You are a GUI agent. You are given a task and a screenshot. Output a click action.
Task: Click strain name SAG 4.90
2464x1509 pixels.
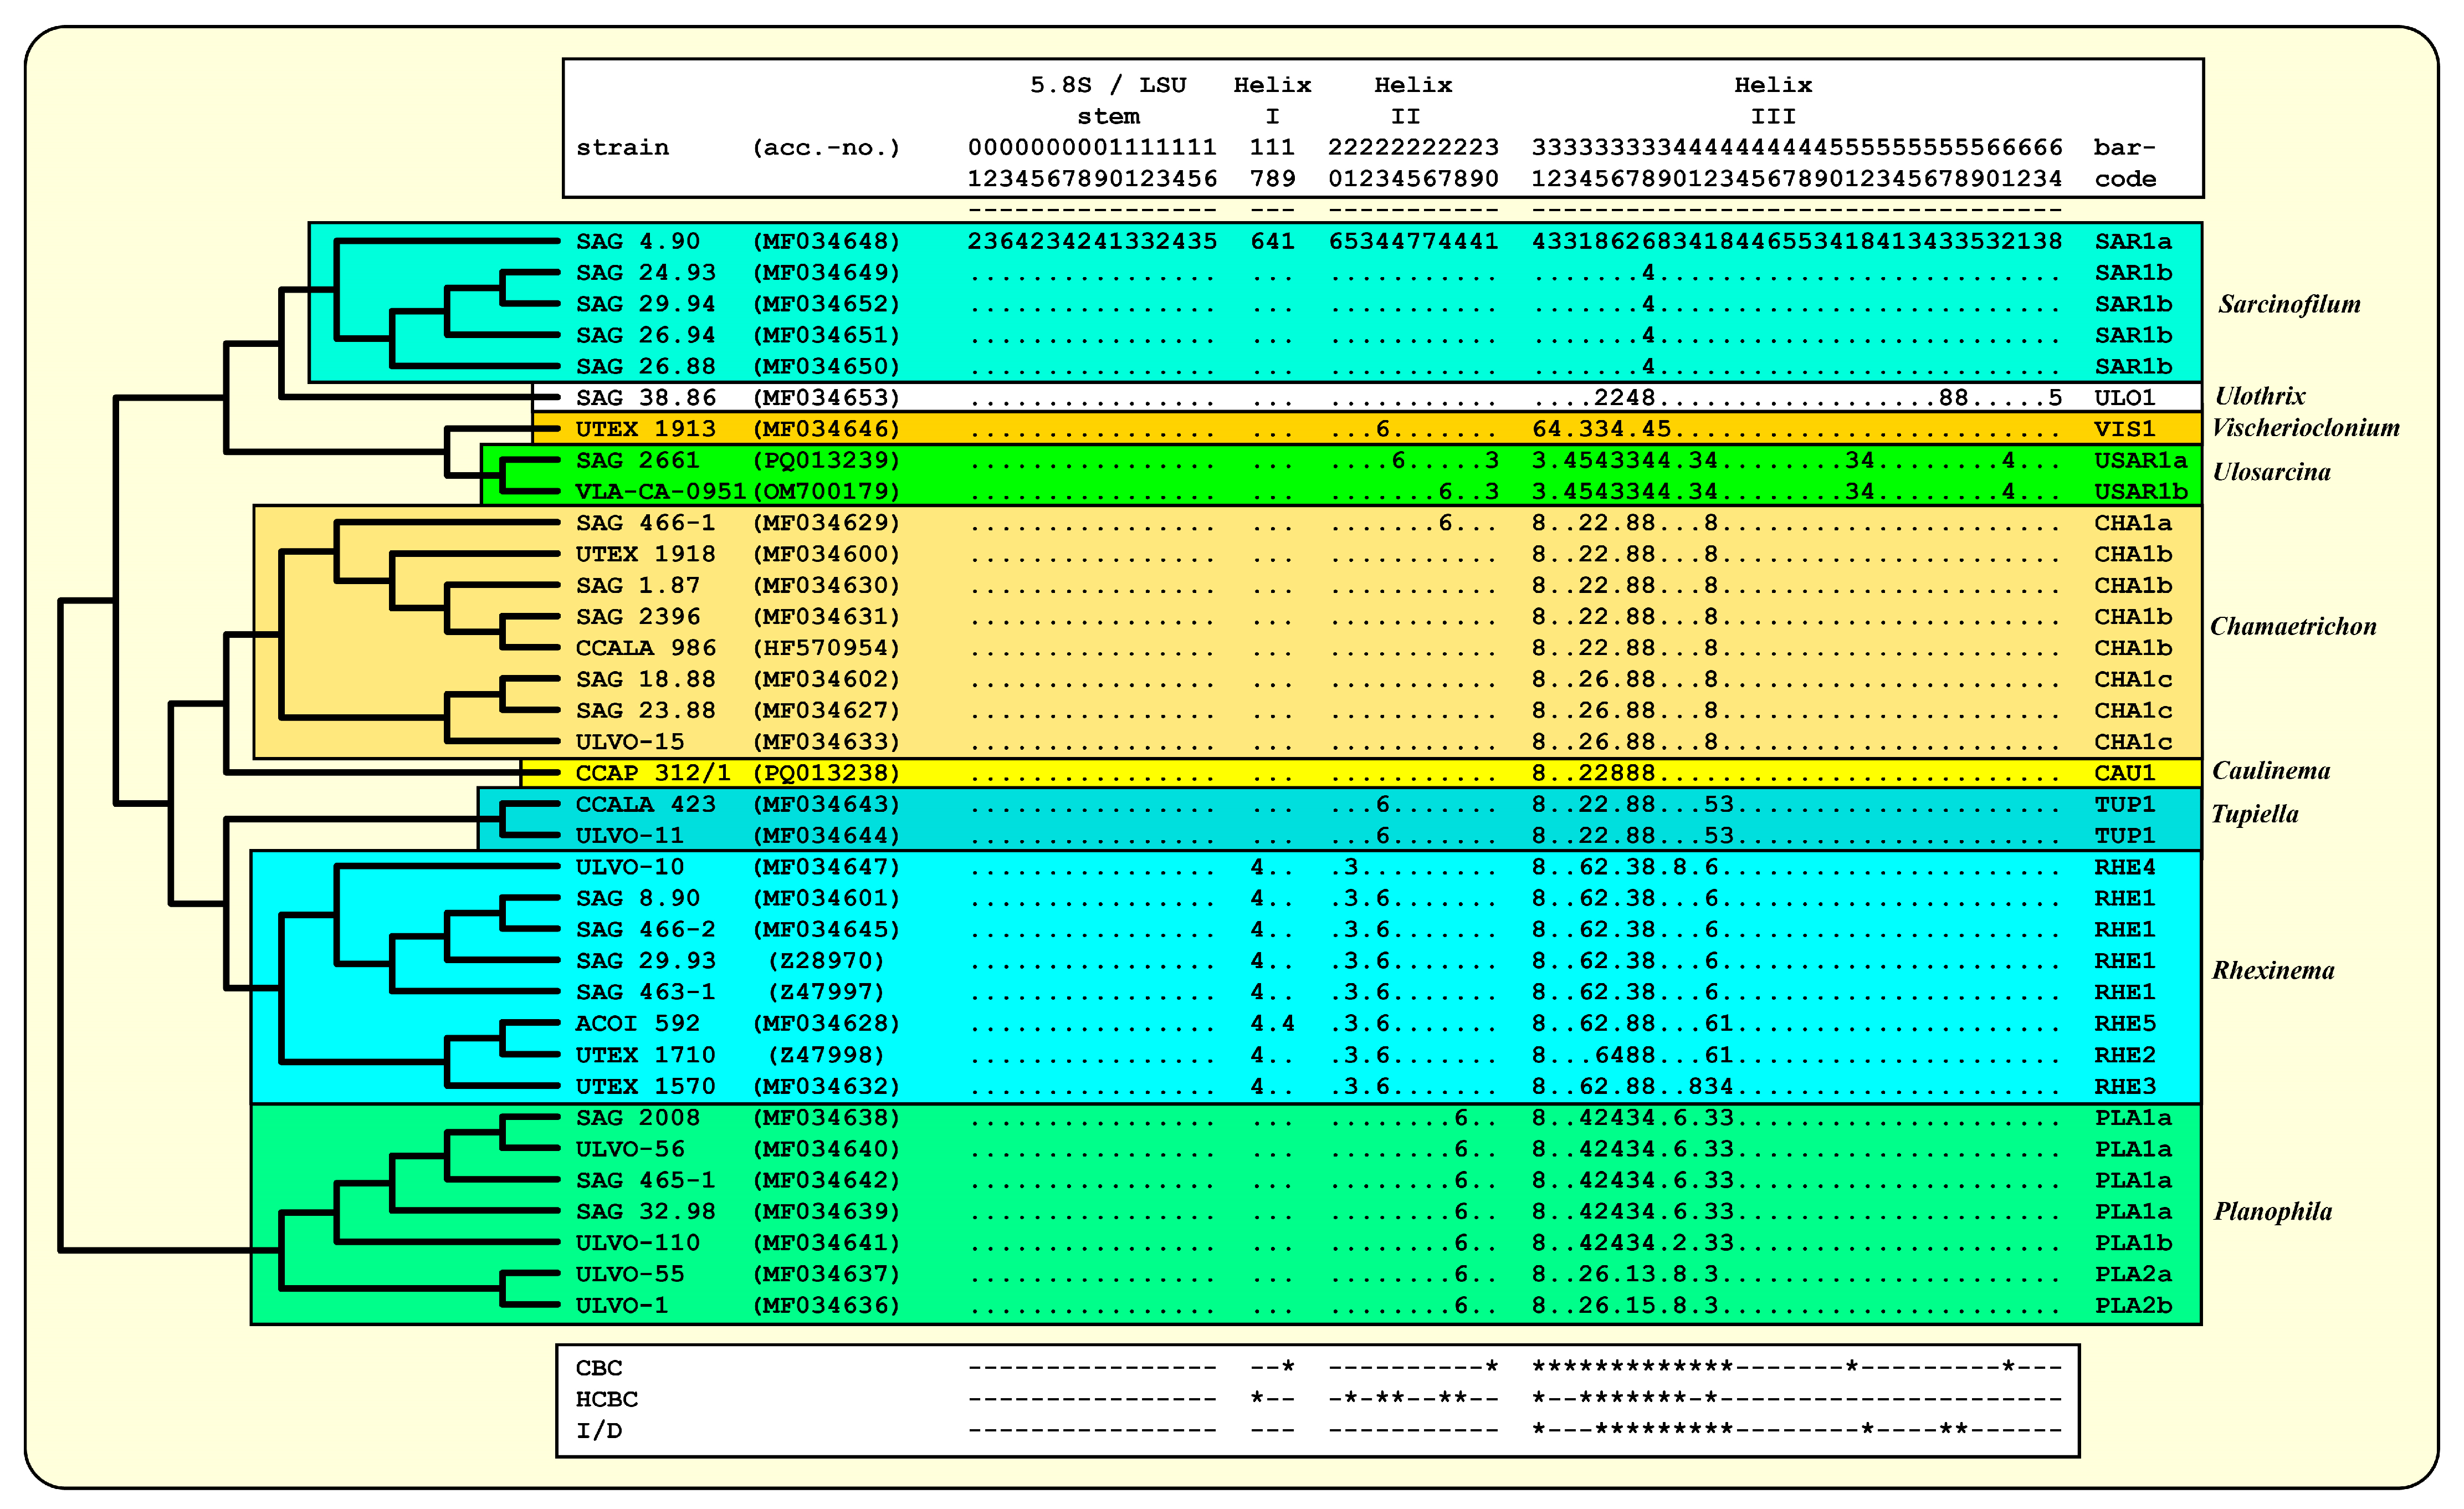pos(638,241)
